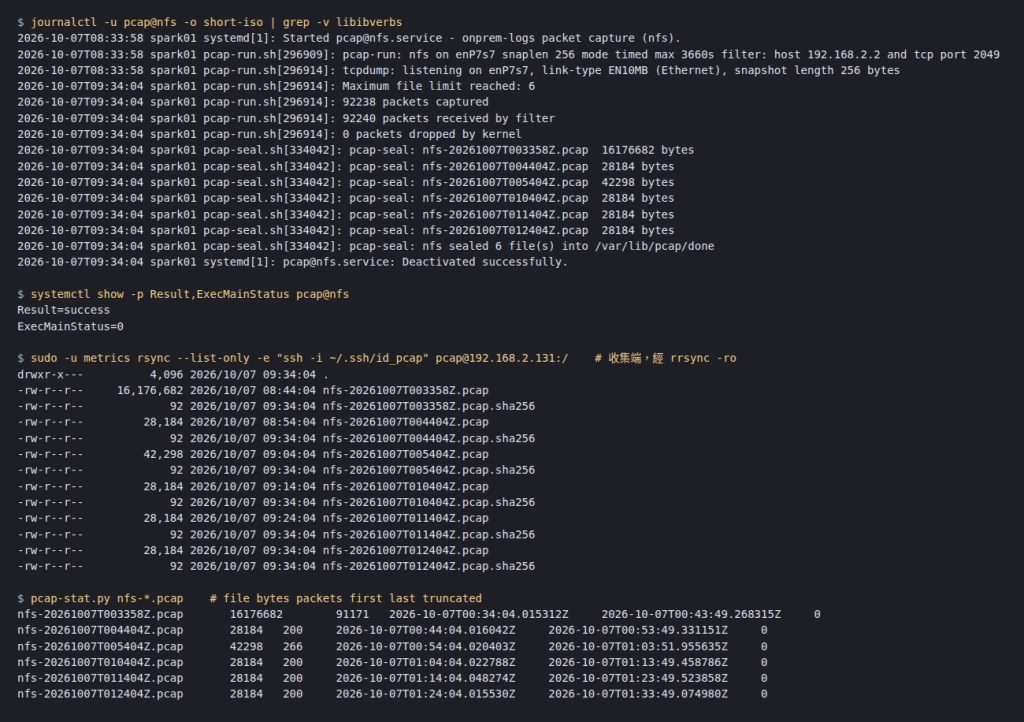Click the 'tcpdump: listening on enP7s7' message
1024x722 pixels.
click(x=621, y=70)
